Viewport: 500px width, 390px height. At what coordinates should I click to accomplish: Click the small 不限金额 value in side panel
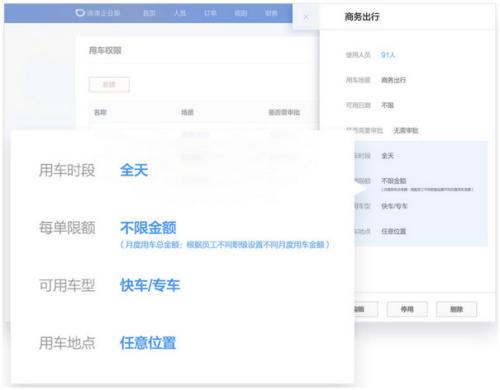pos(393,181)
